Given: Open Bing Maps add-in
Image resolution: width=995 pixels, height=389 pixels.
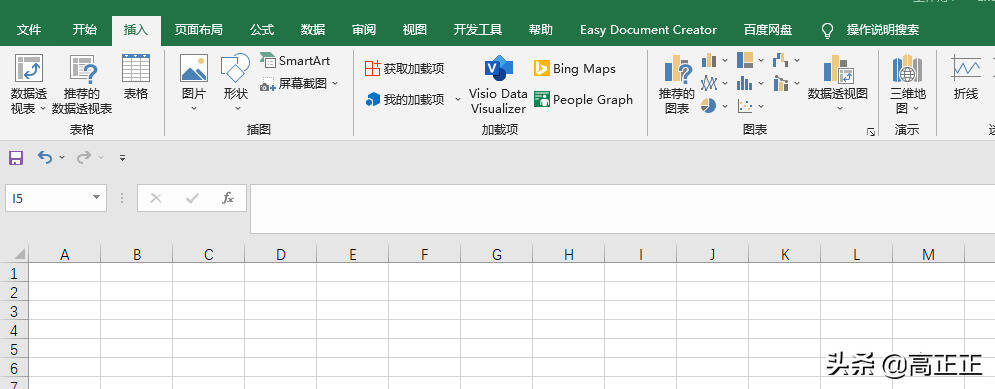Looking at the screenshot, I should 575,69.
